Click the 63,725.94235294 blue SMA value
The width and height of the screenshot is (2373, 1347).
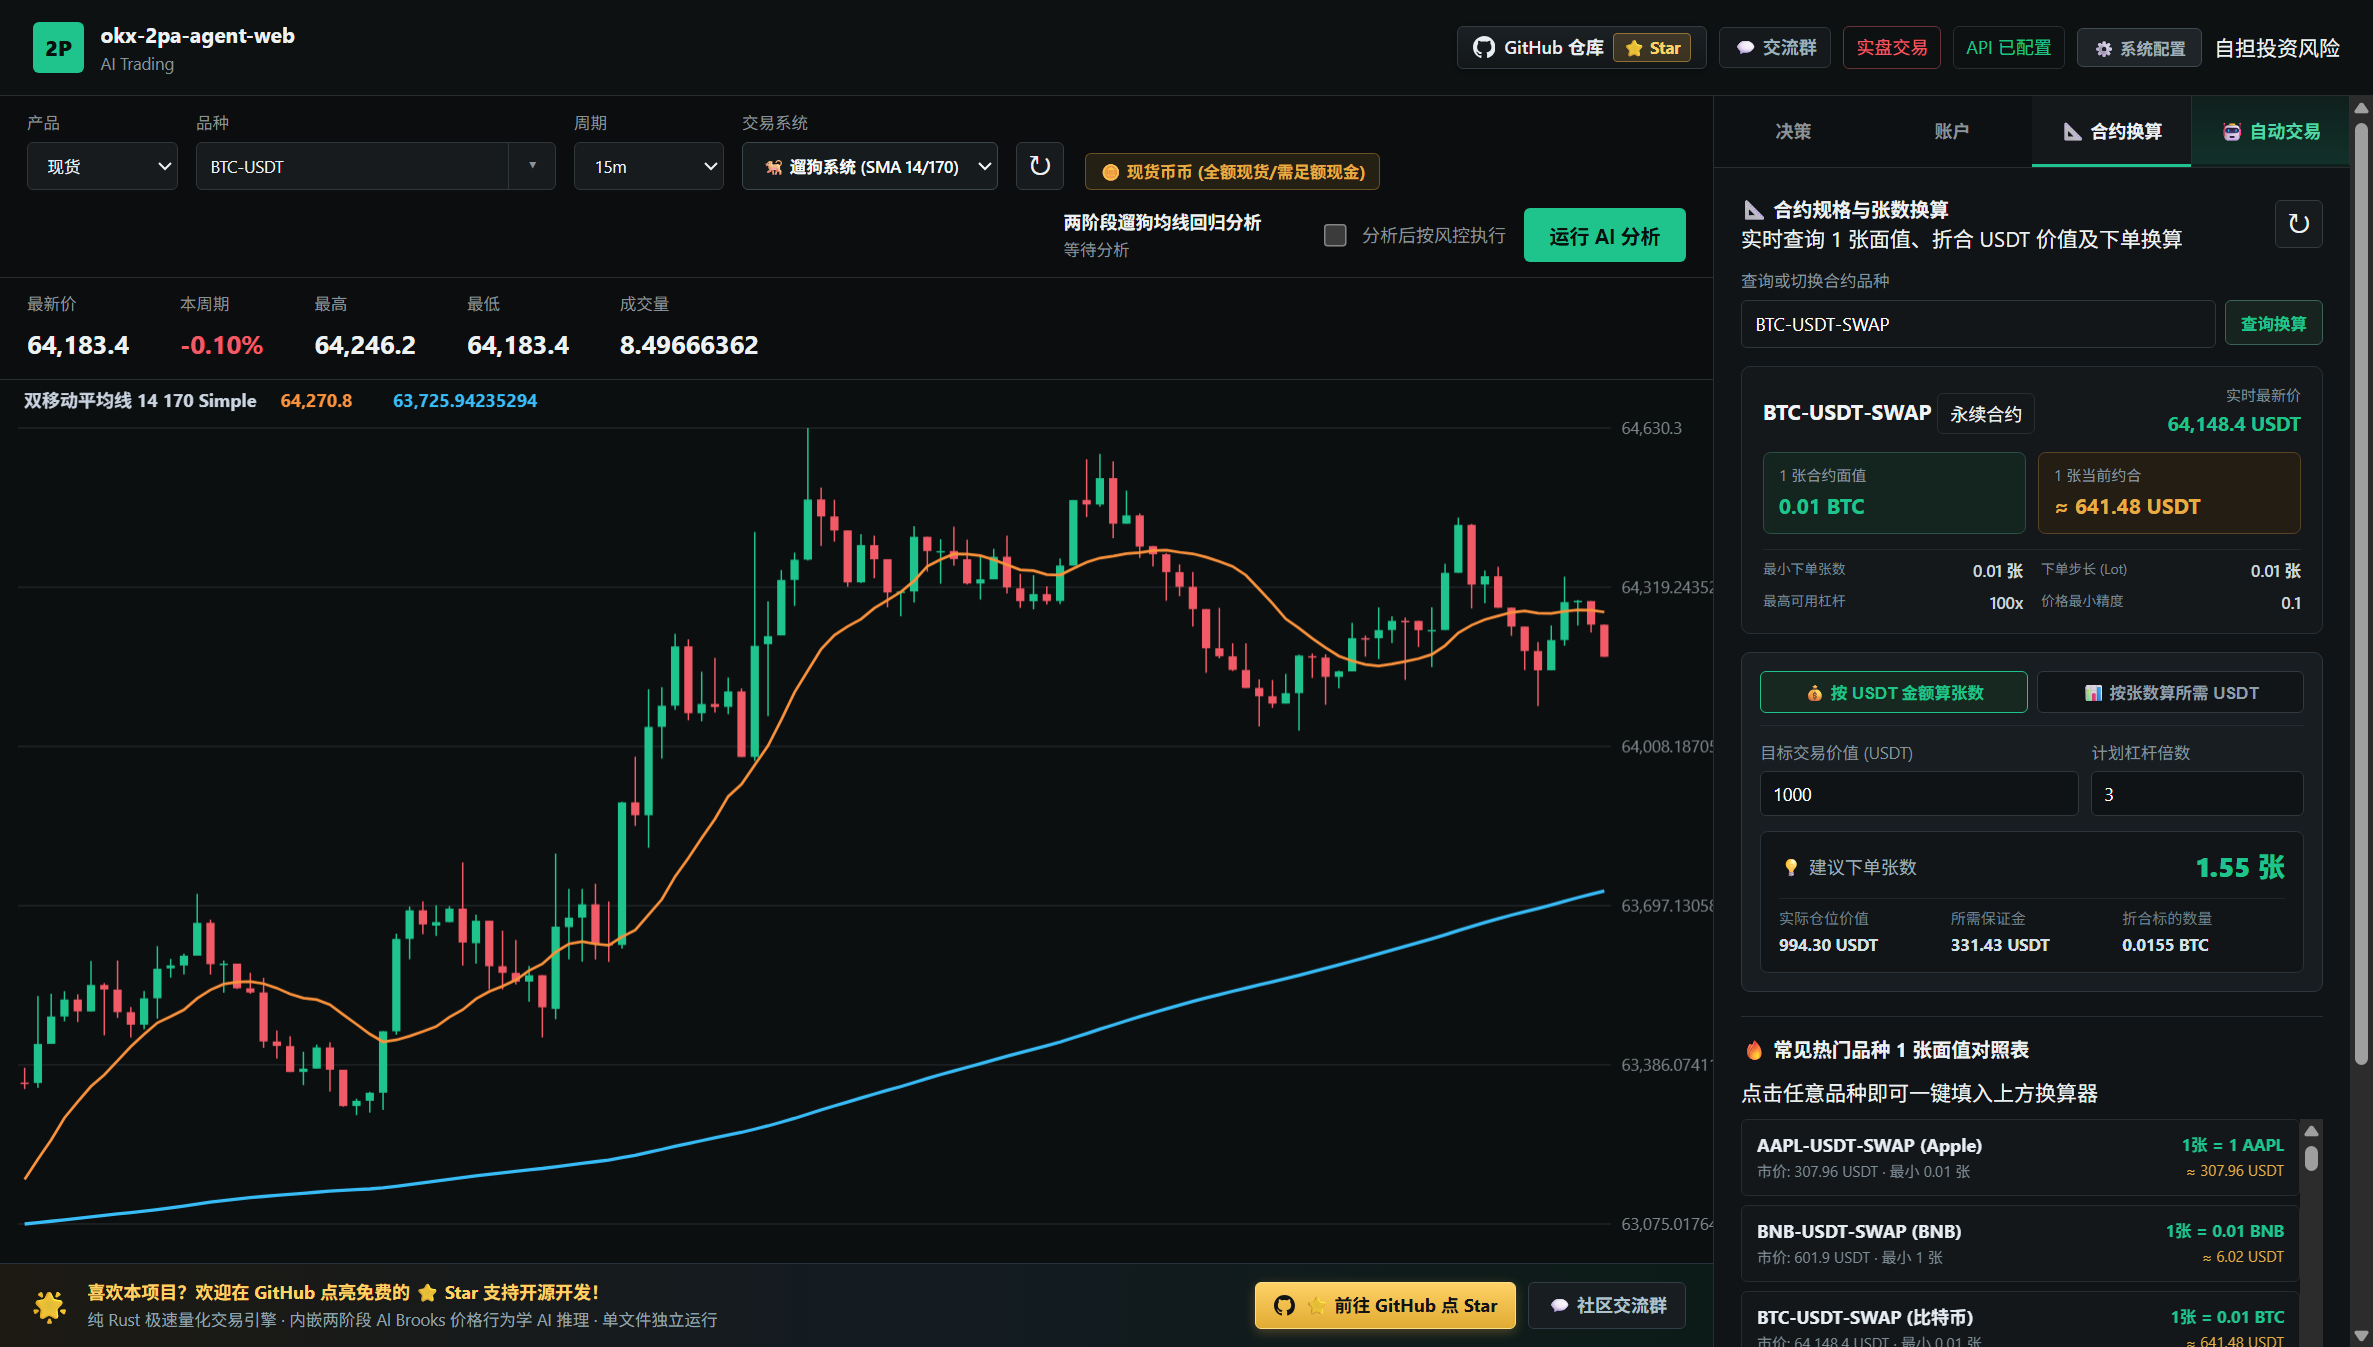click(464, 400)
